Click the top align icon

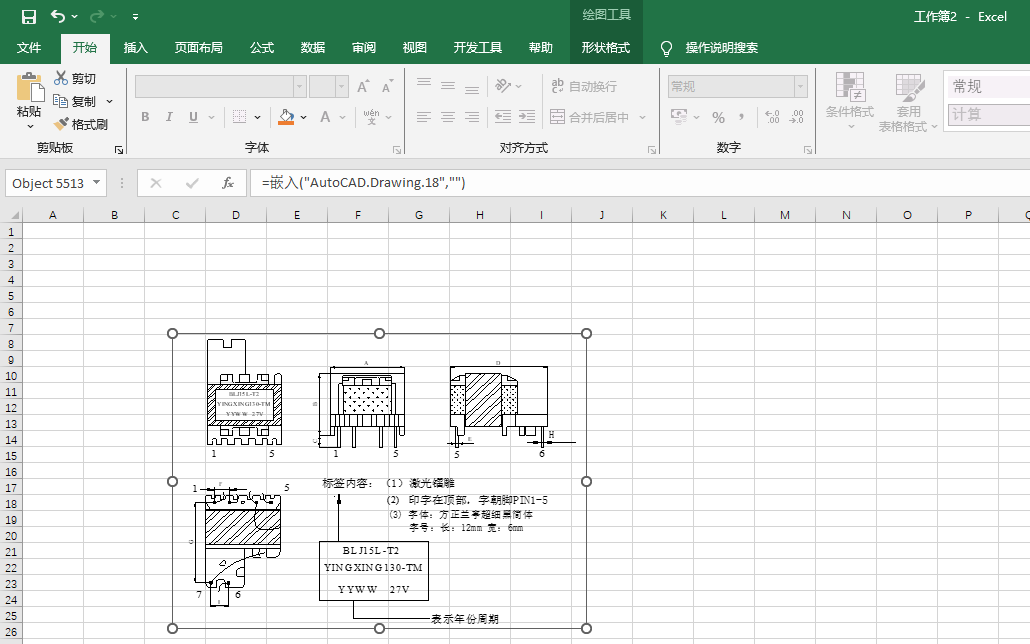pos(424,83)
